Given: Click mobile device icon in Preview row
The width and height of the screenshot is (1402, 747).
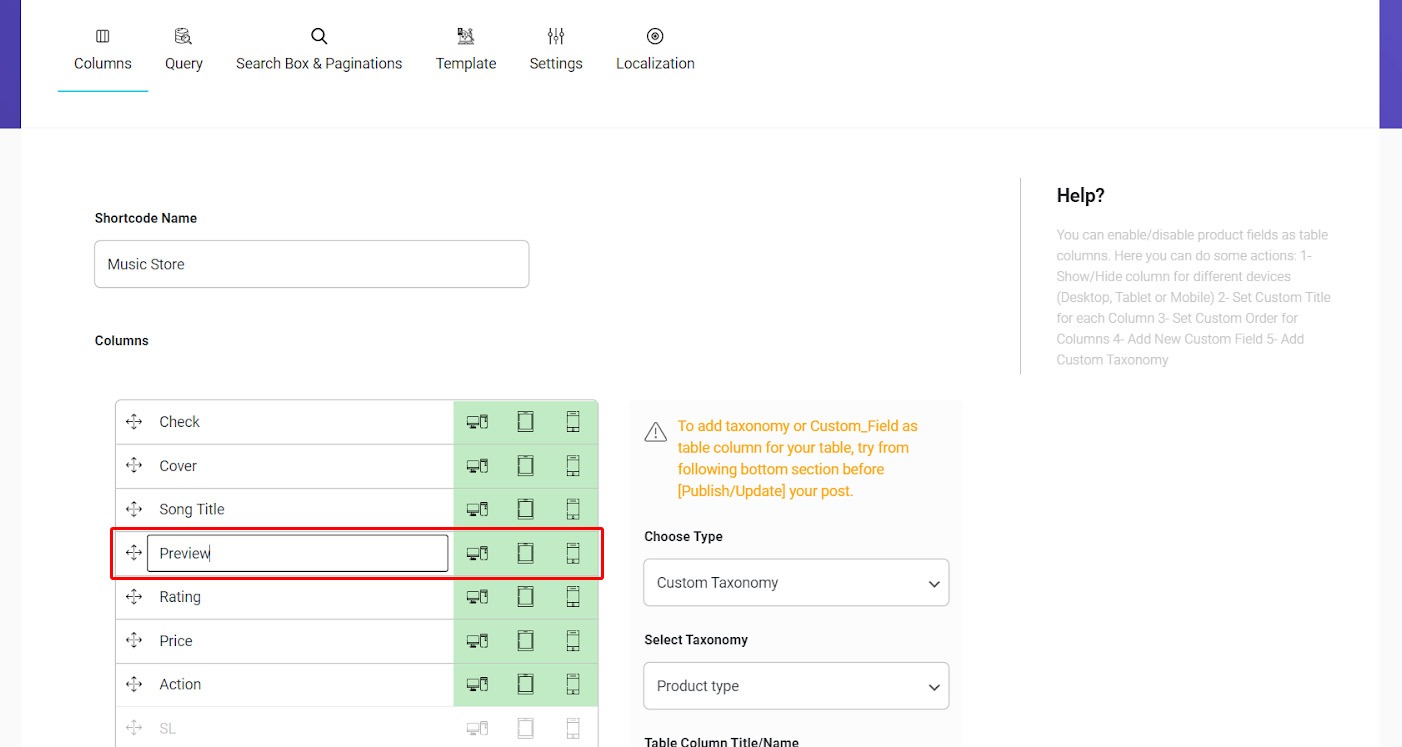Looking at the screenshot, I should click(573, 553).
